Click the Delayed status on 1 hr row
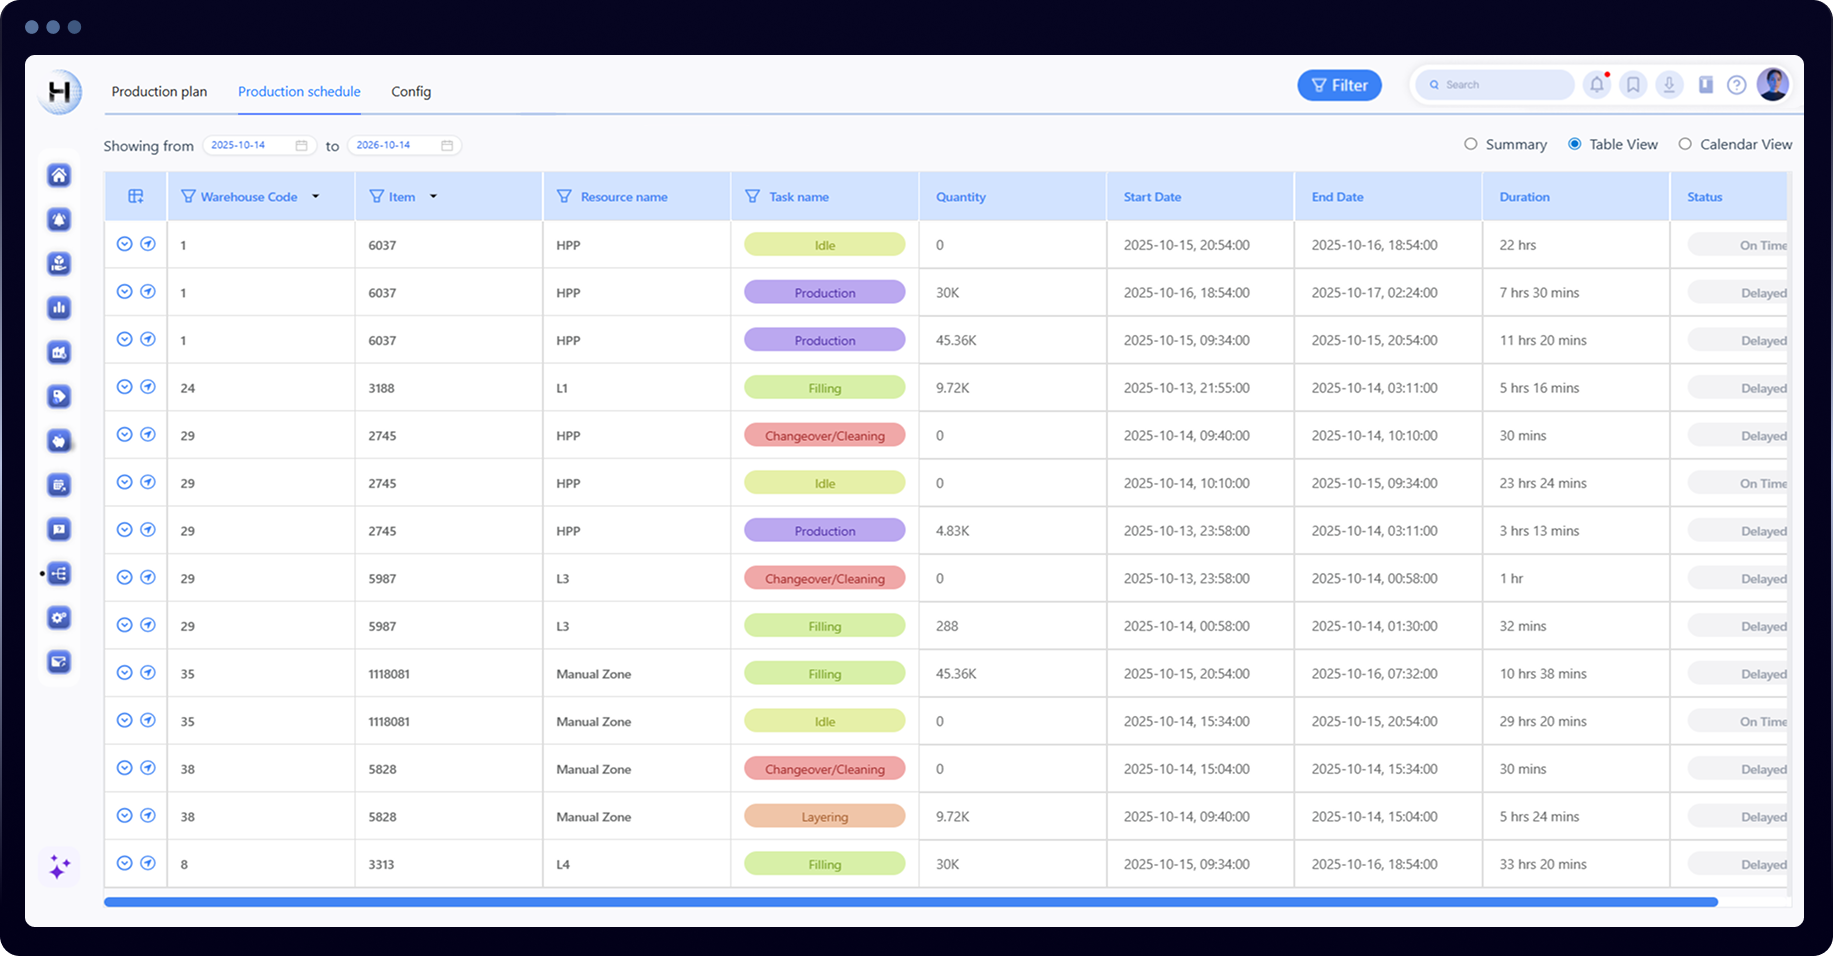 1738,578
